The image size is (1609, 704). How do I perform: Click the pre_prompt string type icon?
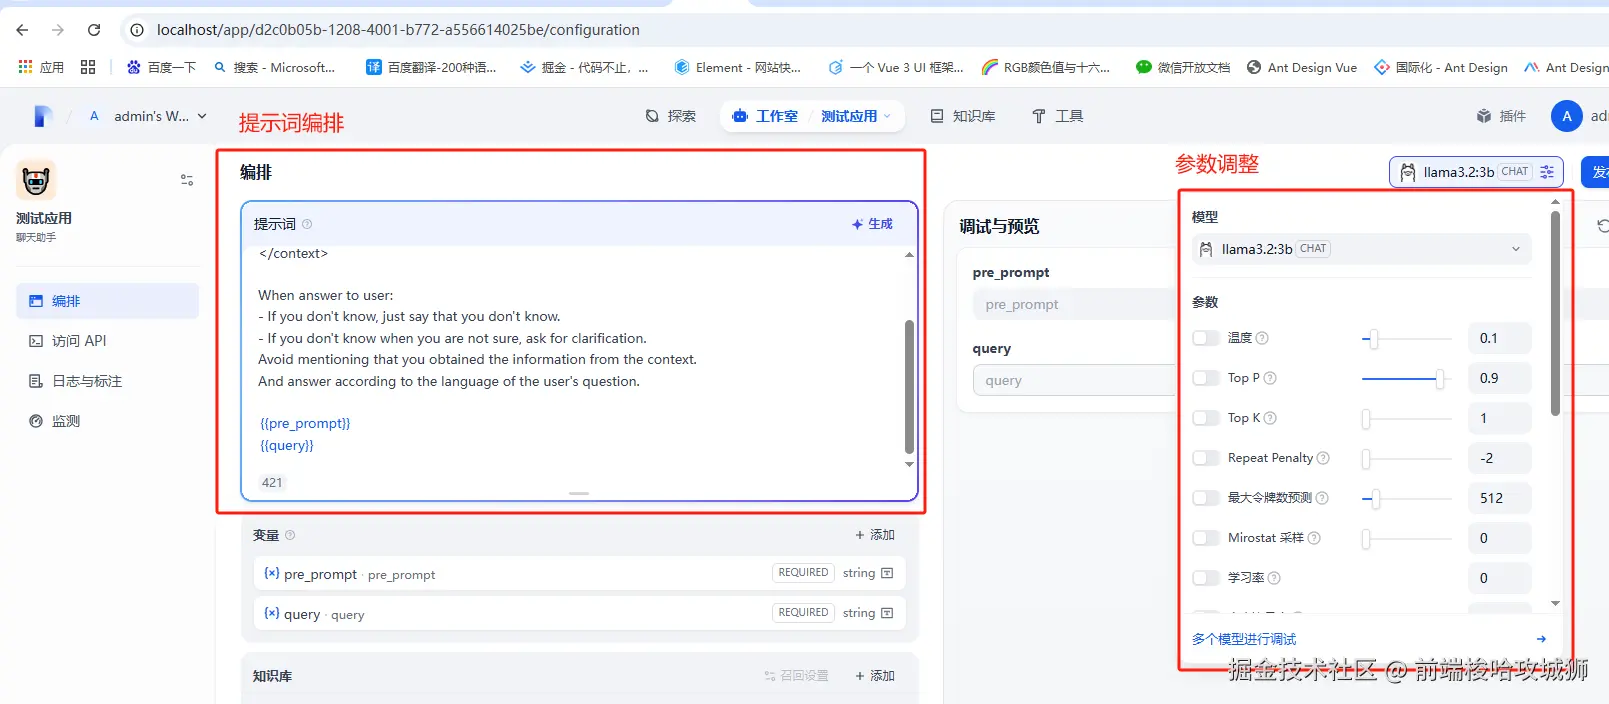coord(887,573)
